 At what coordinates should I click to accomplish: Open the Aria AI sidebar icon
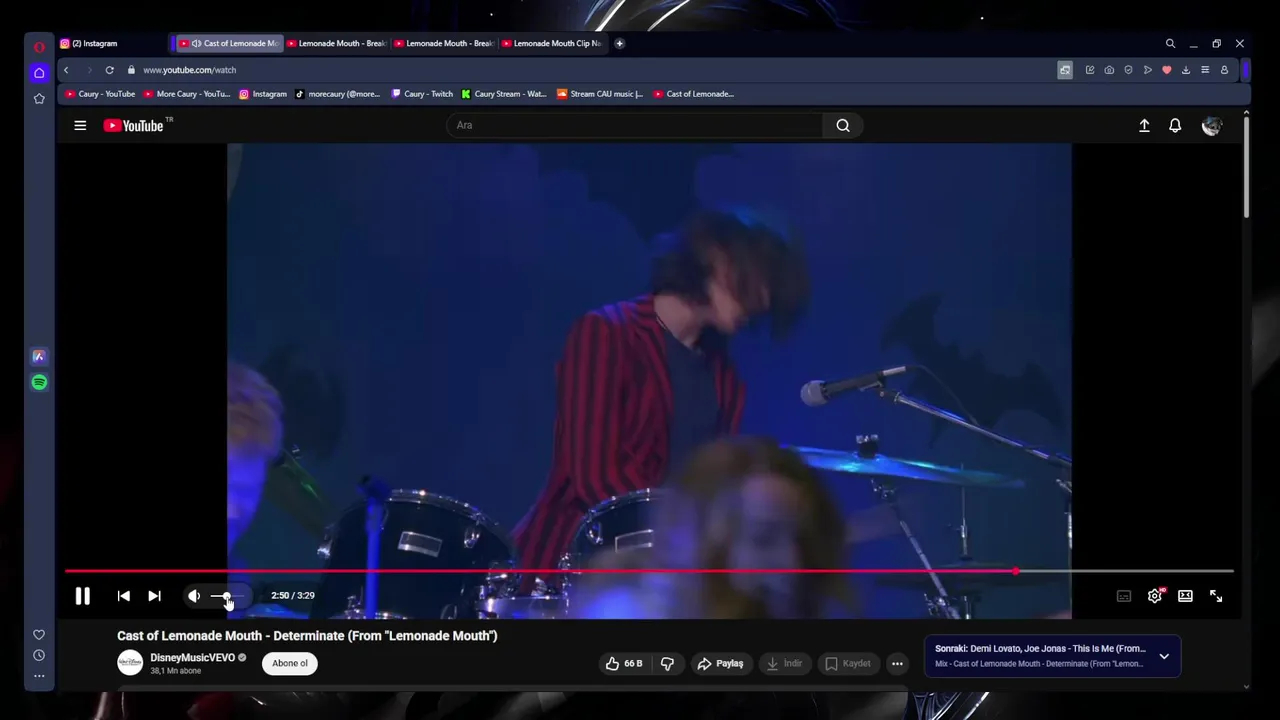coord(39,356)
